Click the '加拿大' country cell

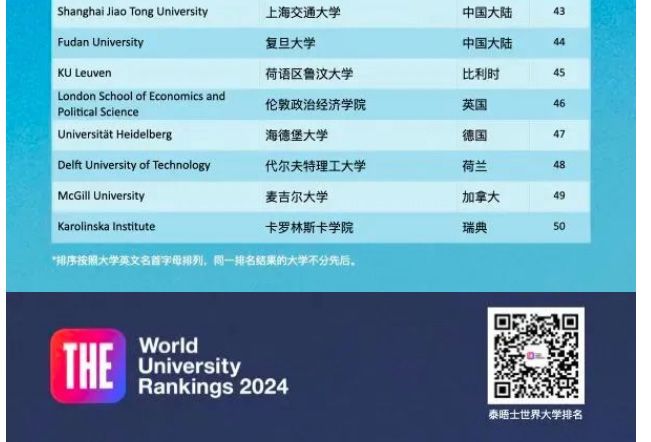click(x=481, y=197)
